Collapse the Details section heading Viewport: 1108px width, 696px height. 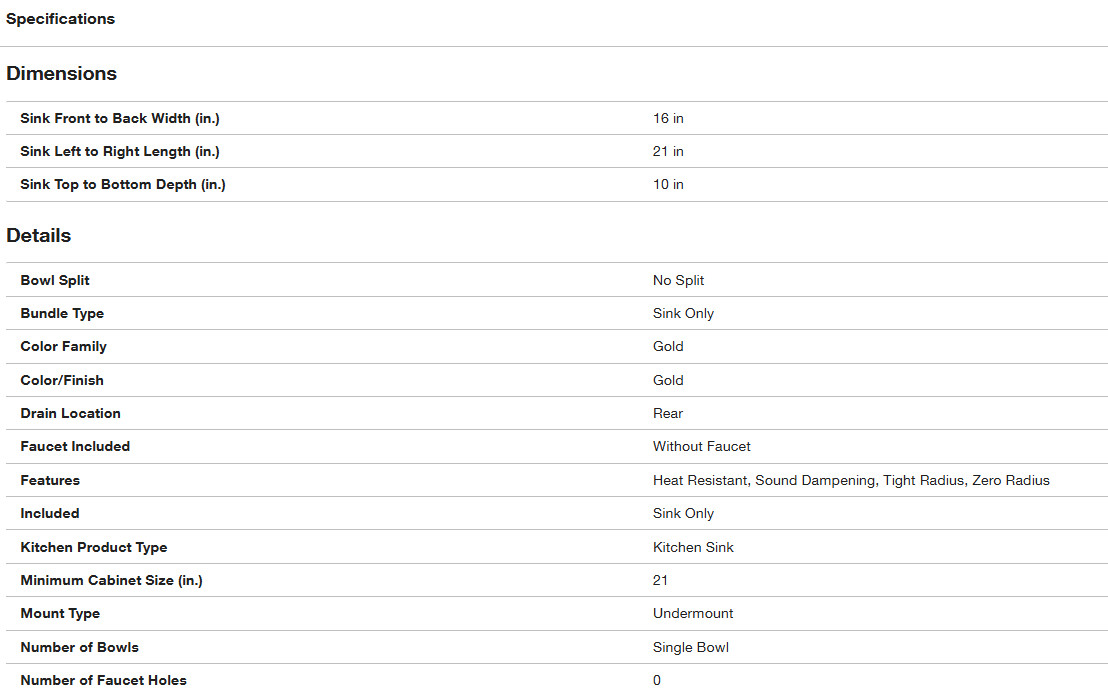point(38,236)
